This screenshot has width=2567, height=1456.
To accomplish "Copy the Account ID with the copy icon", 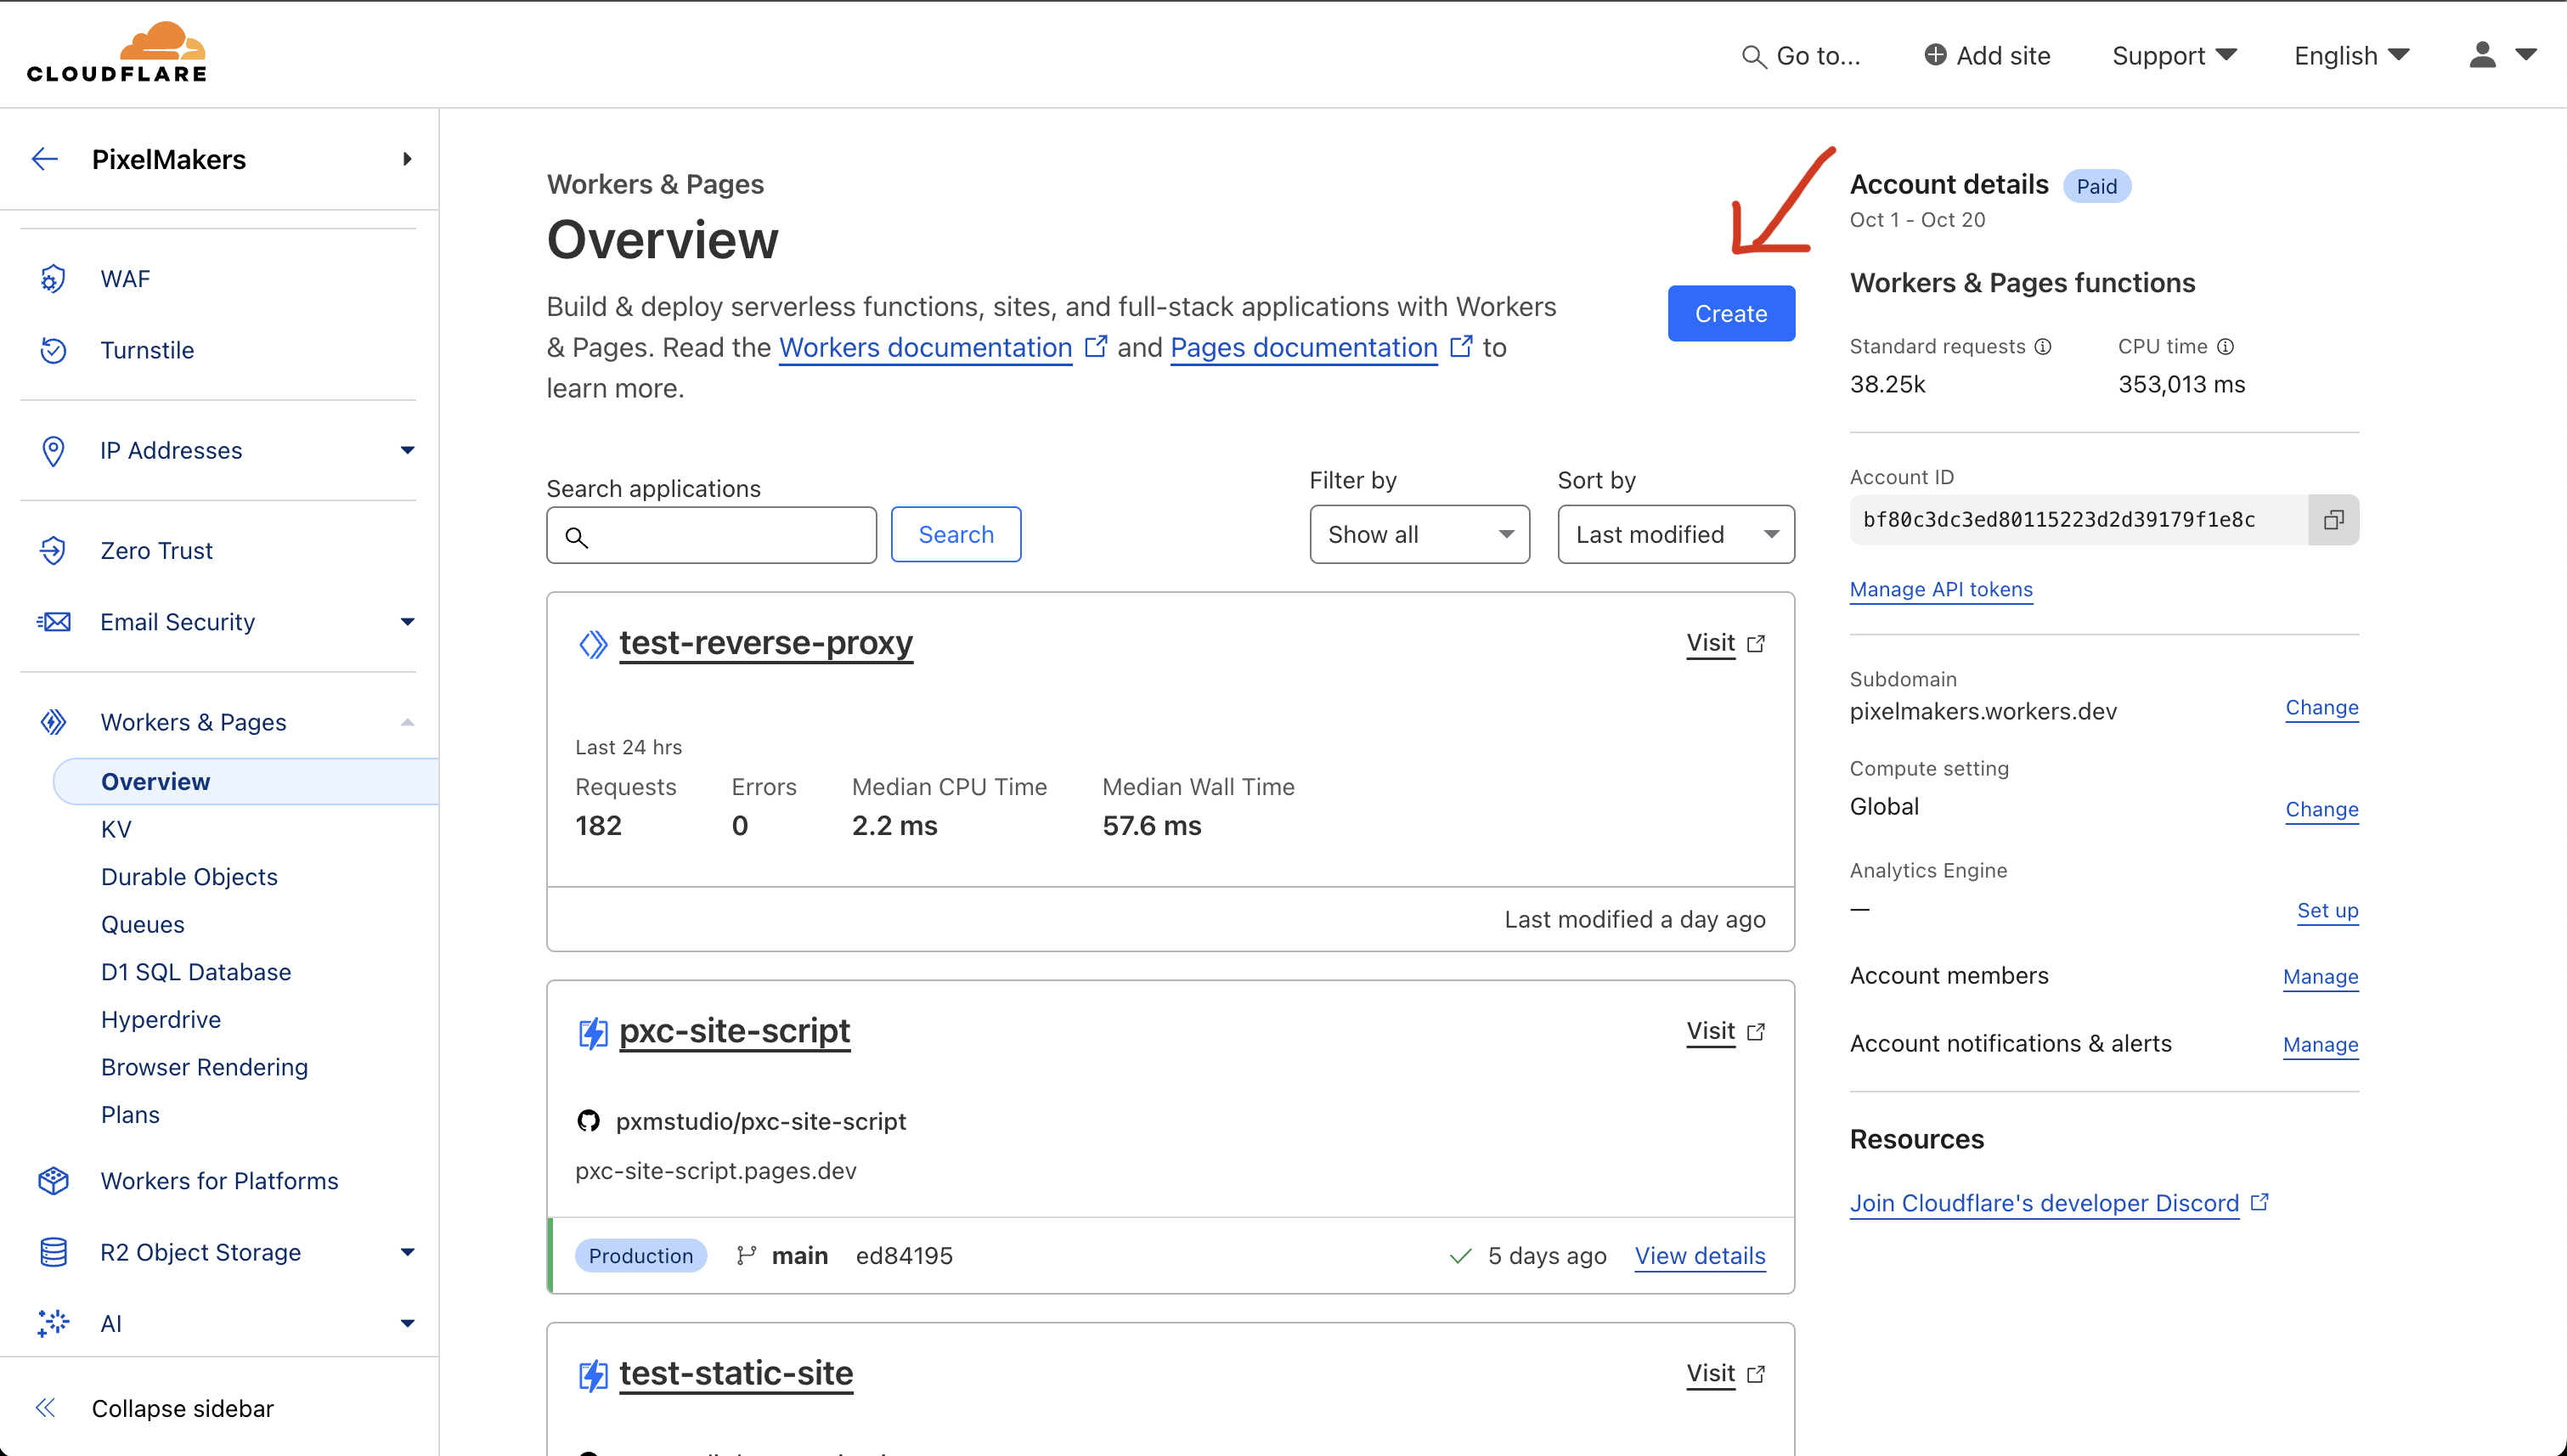I will 2333,520.
